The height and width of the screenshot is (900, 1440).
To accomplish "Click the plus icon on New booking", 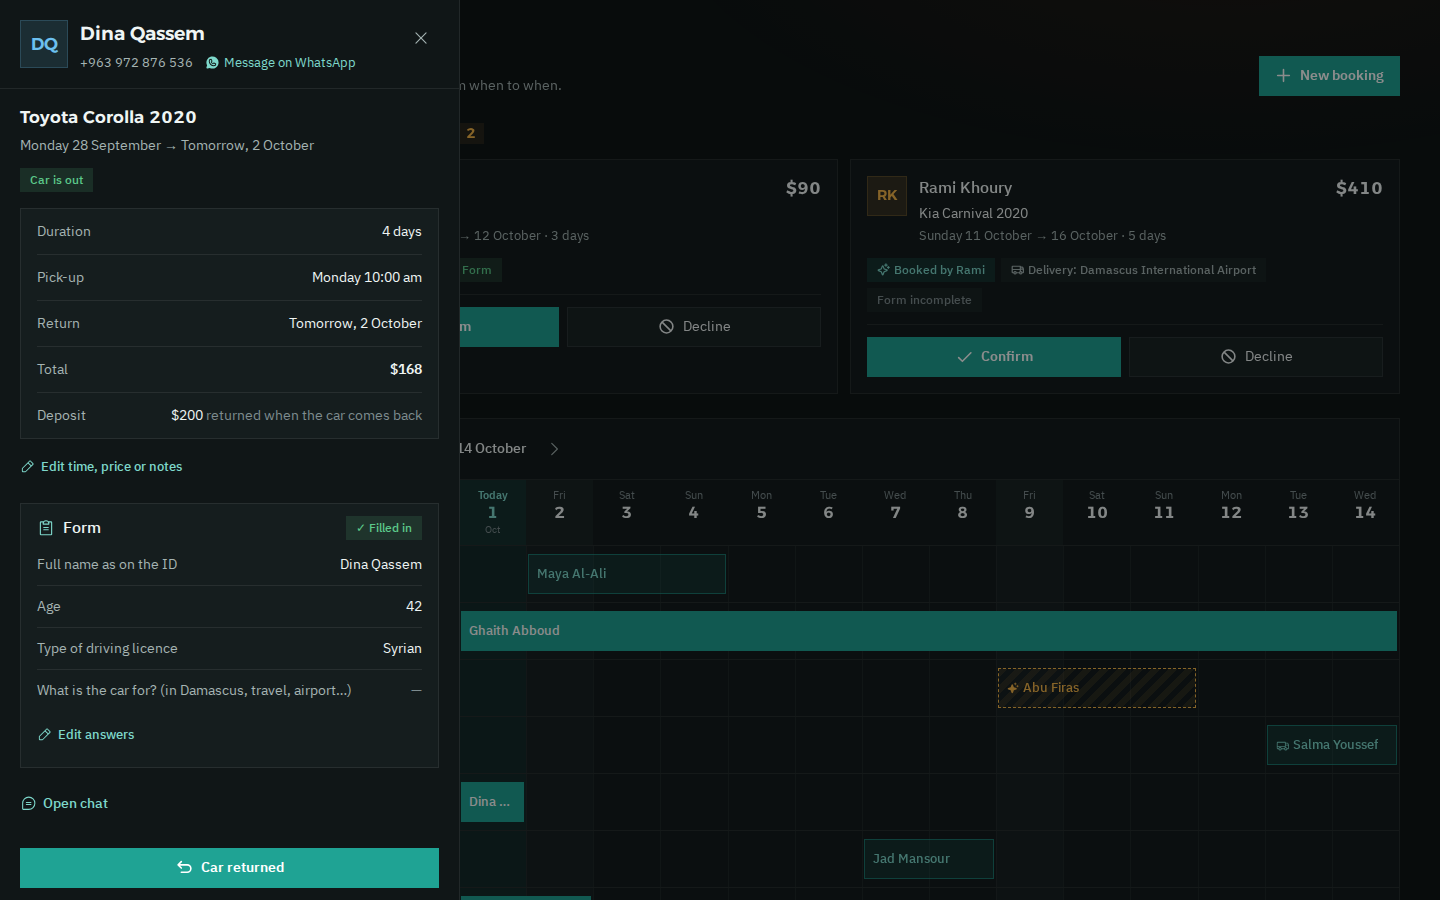I will (1283, 76).
